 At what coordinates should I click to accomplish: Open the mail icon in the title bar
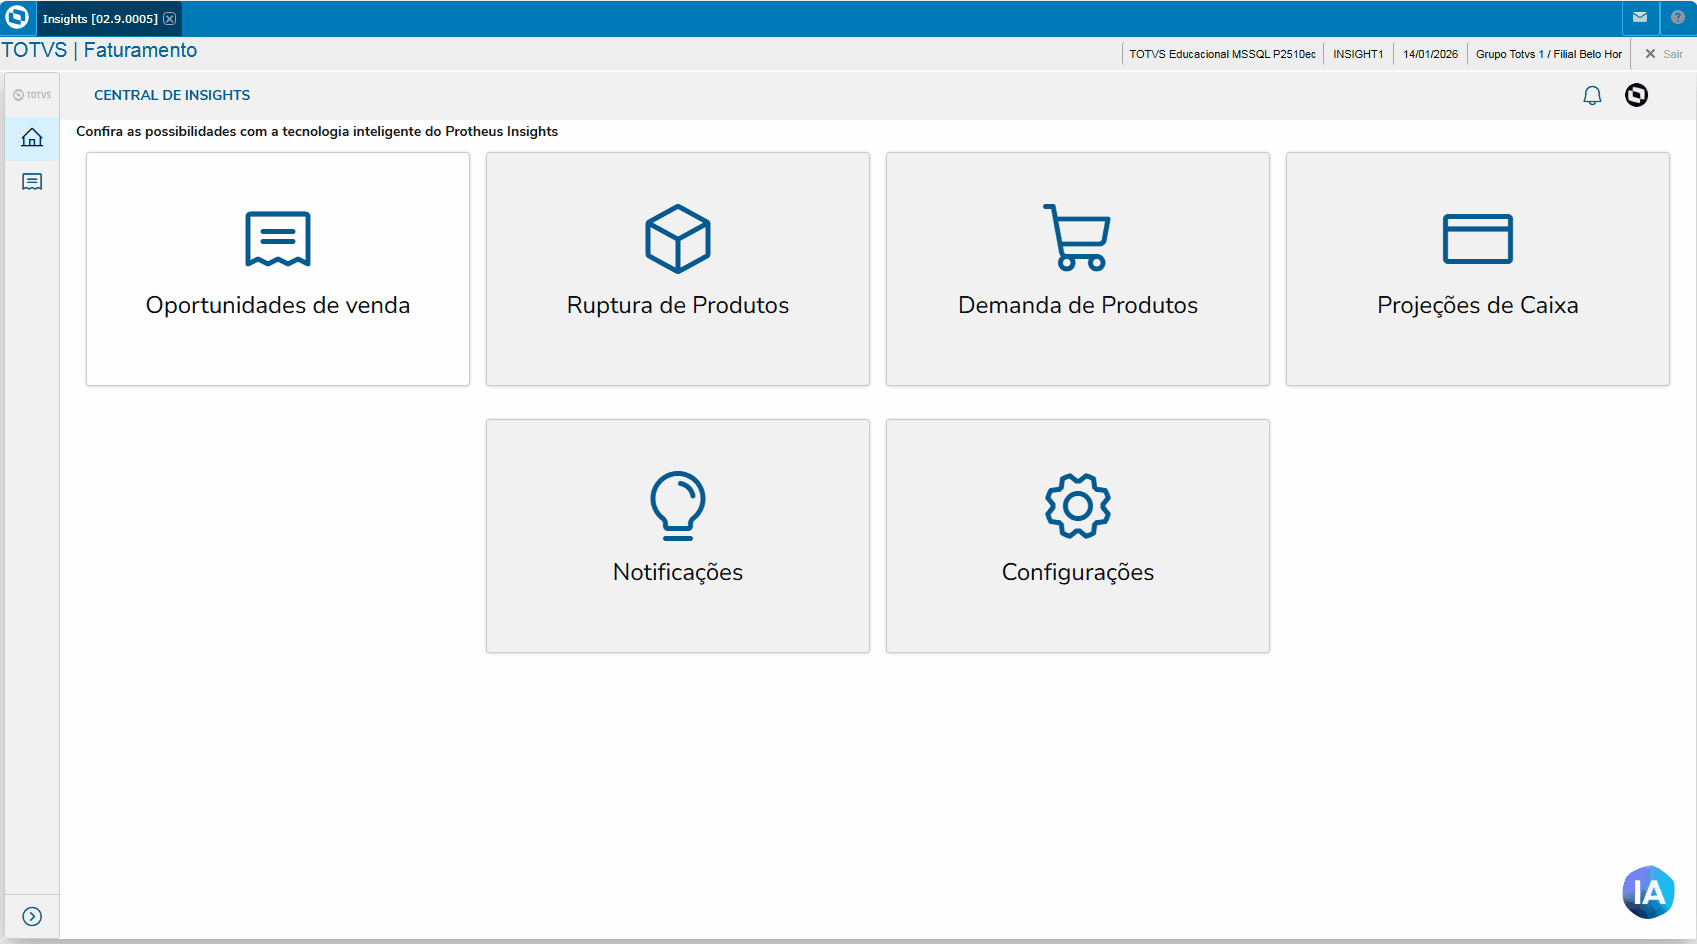pos(1640,18)
